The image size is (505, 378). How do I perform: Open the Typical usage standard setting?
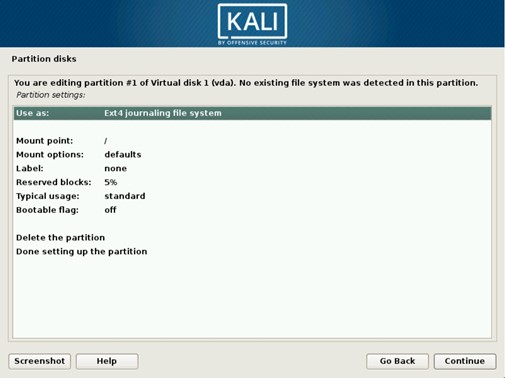tap(252, 196)
